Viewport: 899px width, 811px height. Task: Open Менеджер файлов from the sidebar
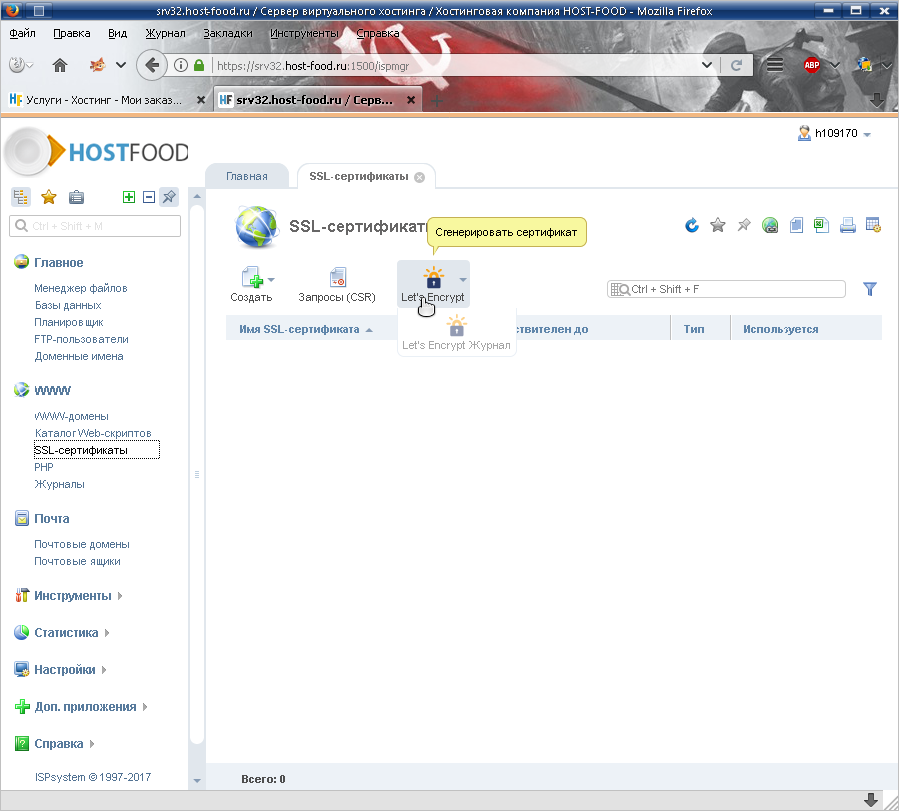80,288
